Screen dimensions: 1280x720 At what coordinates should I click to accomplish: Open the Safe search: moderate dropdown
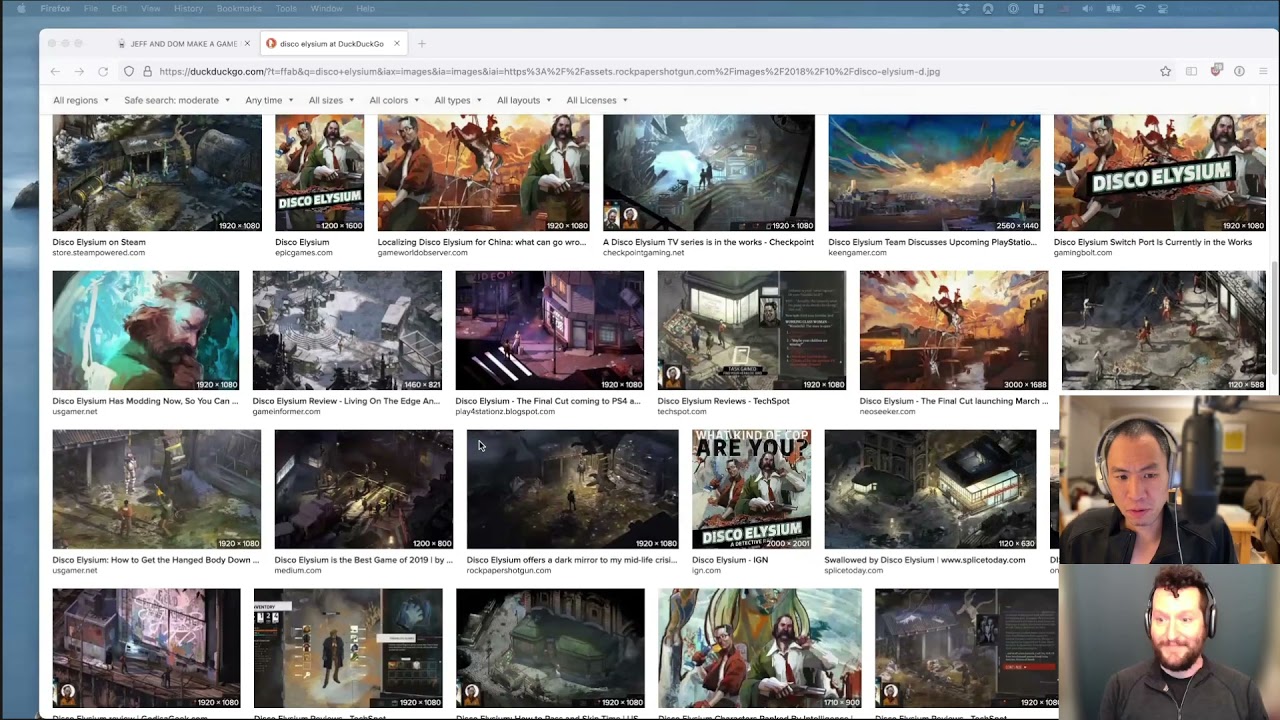click(177, 100)
